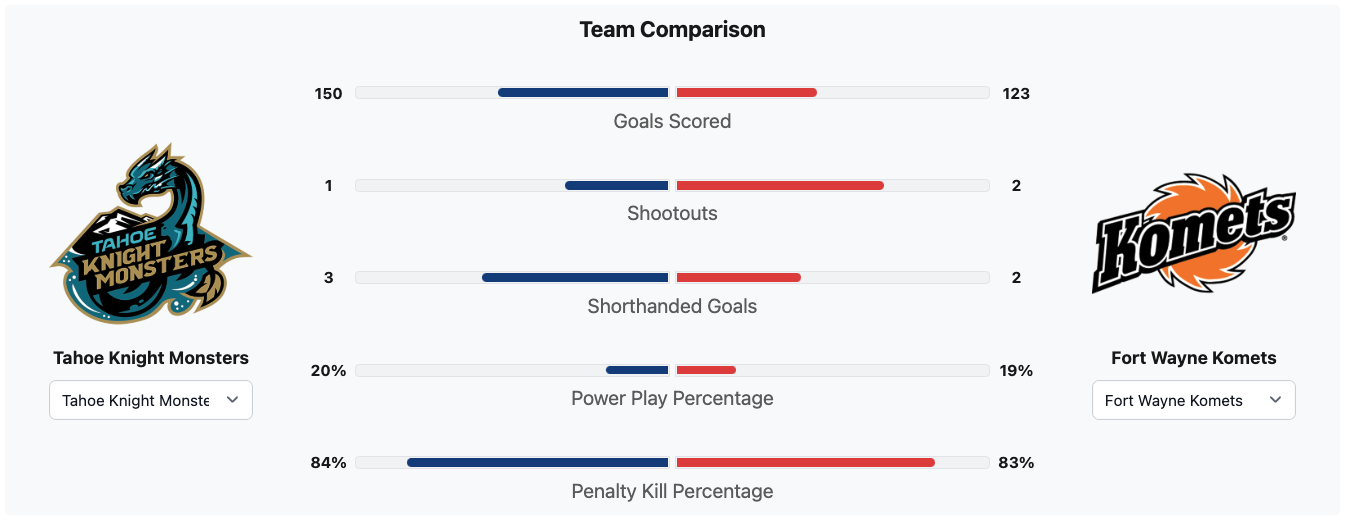The width and height of the screenshot is (1349, 527).
Task: Click the blue Penalty Kill Percentage bar
Action: 537,463
